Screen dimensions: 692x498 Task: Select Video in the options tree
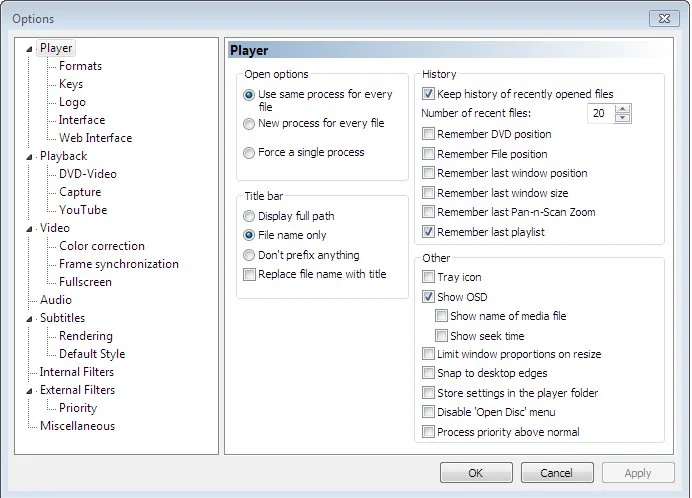coord(55,228)
